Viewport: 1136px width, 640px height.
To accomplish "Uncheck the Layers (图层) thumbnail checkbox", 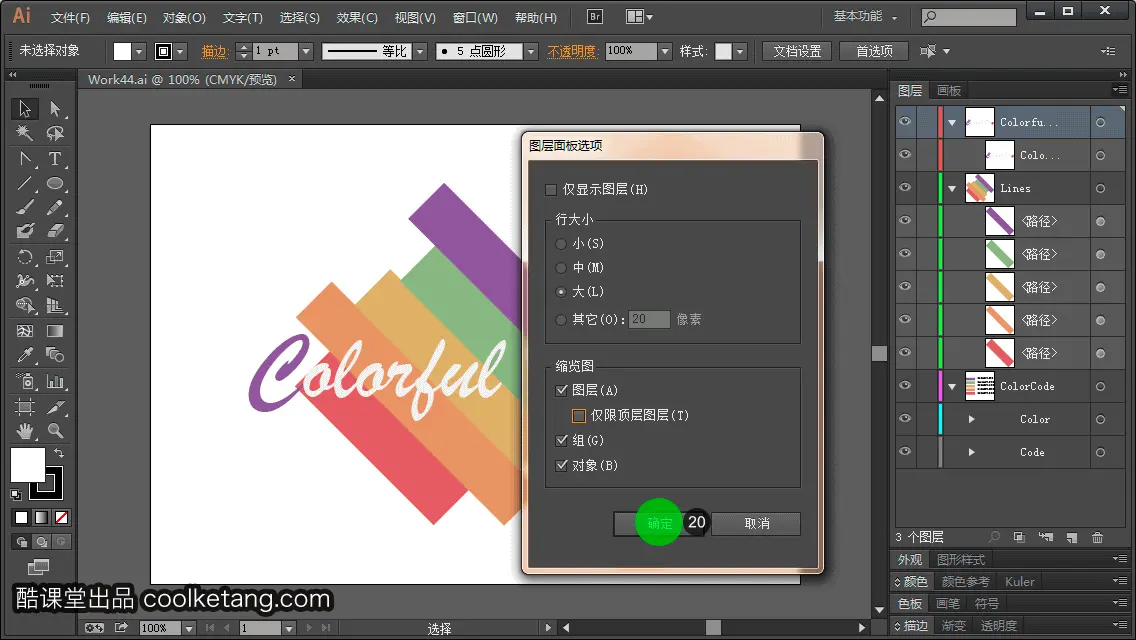I will (561, 390).
